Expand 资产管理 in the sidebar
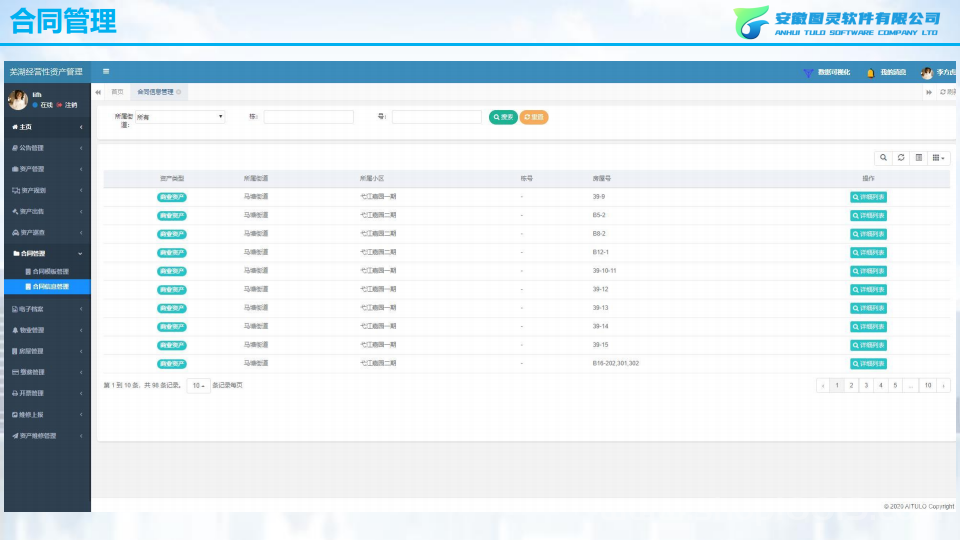Screen dimensions: 960x540 (47, 169)
